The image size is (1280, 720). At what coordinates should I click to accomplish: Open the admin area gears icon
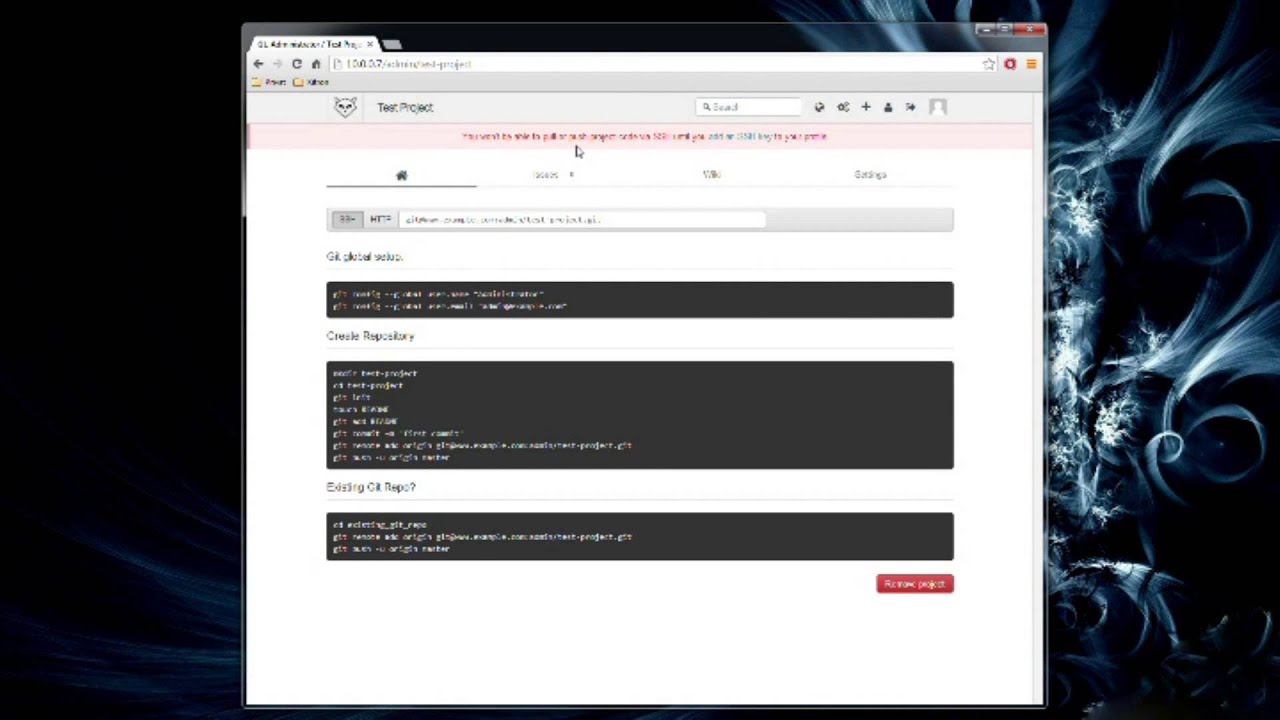click(x=843, y=107)
